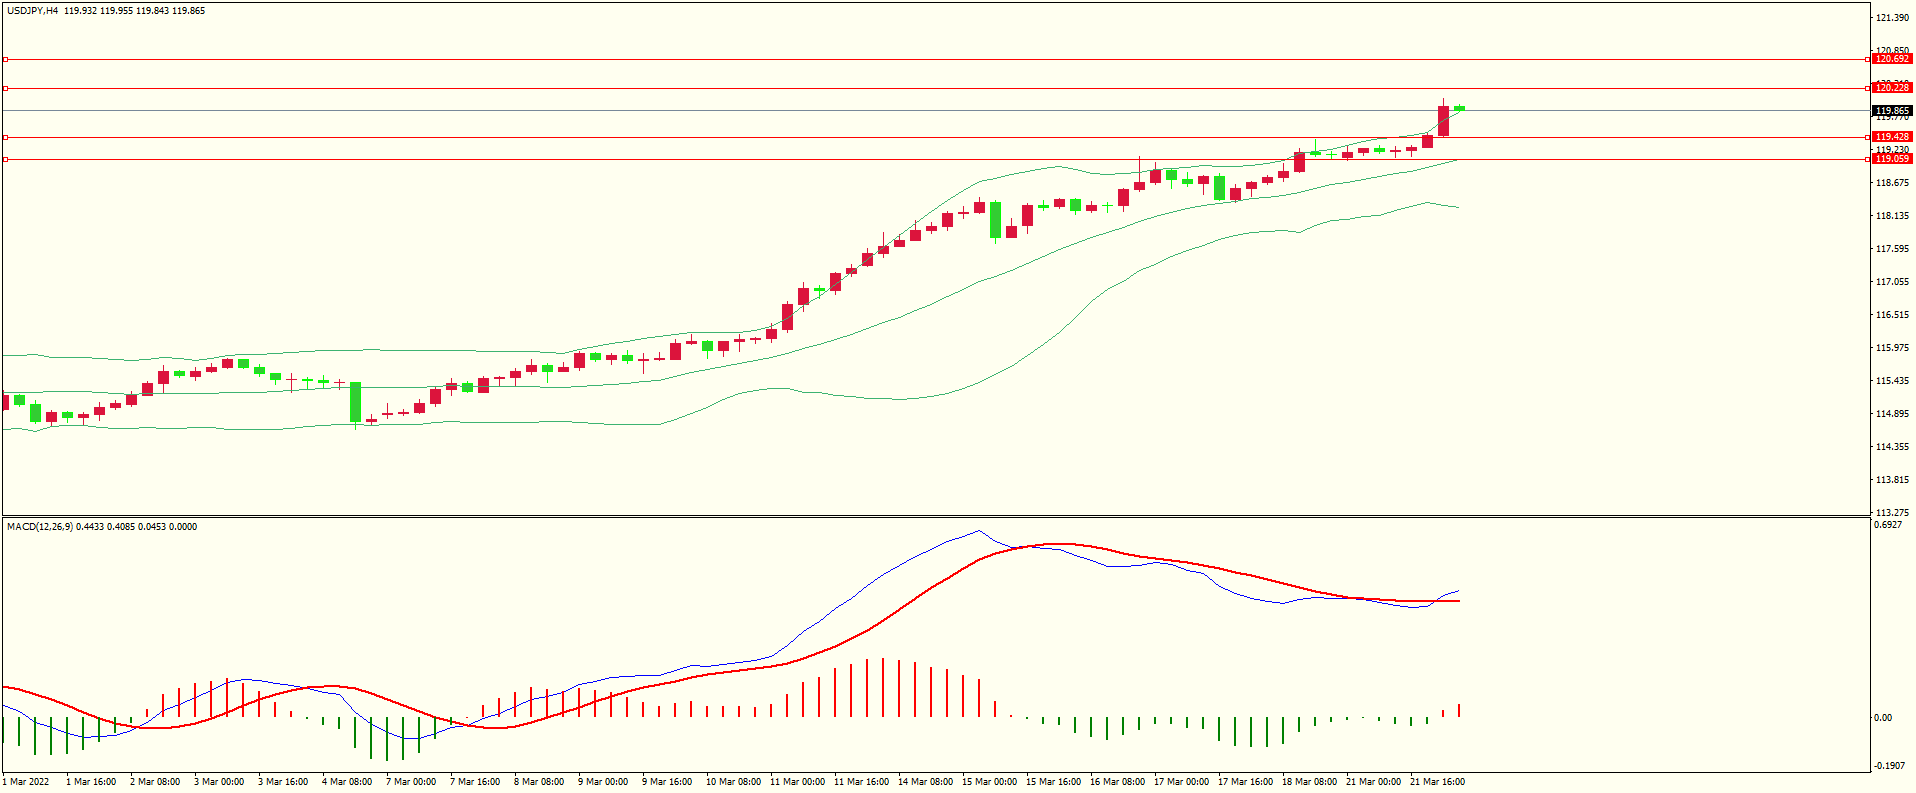Screen dimensions: 1916x793
Task: Click the 8 Mar 08:00 time label
Action: tap(539, 782)
